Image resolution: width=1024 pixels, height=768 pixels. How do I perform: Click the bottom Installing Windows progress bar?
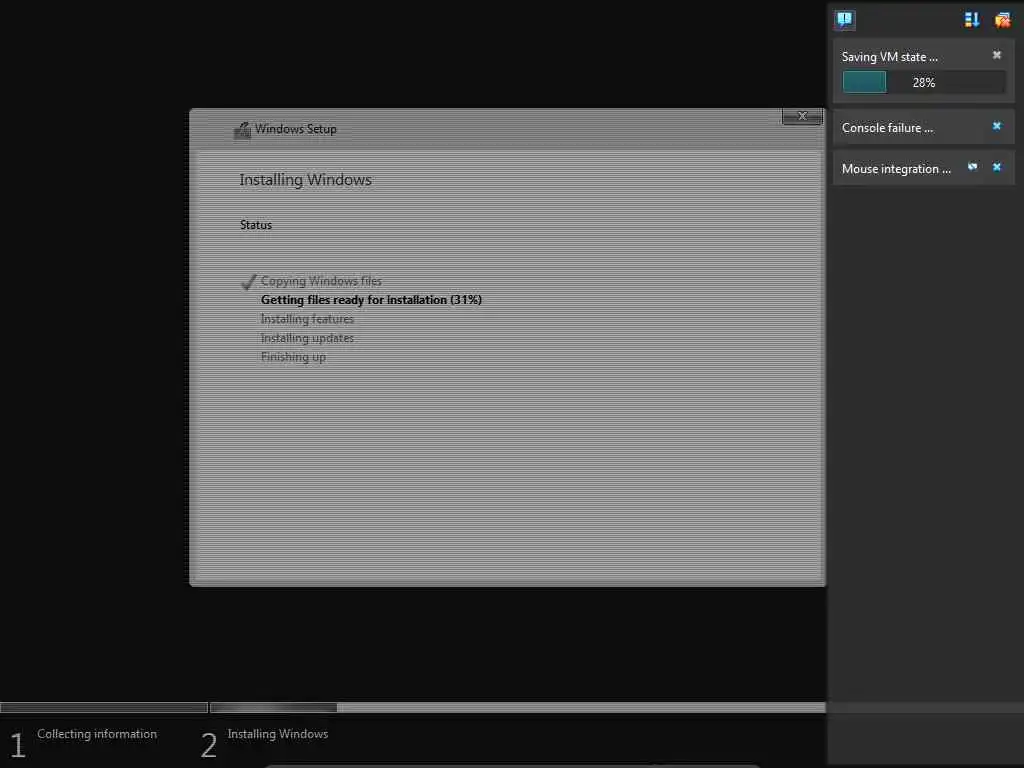tap(518, 707)
